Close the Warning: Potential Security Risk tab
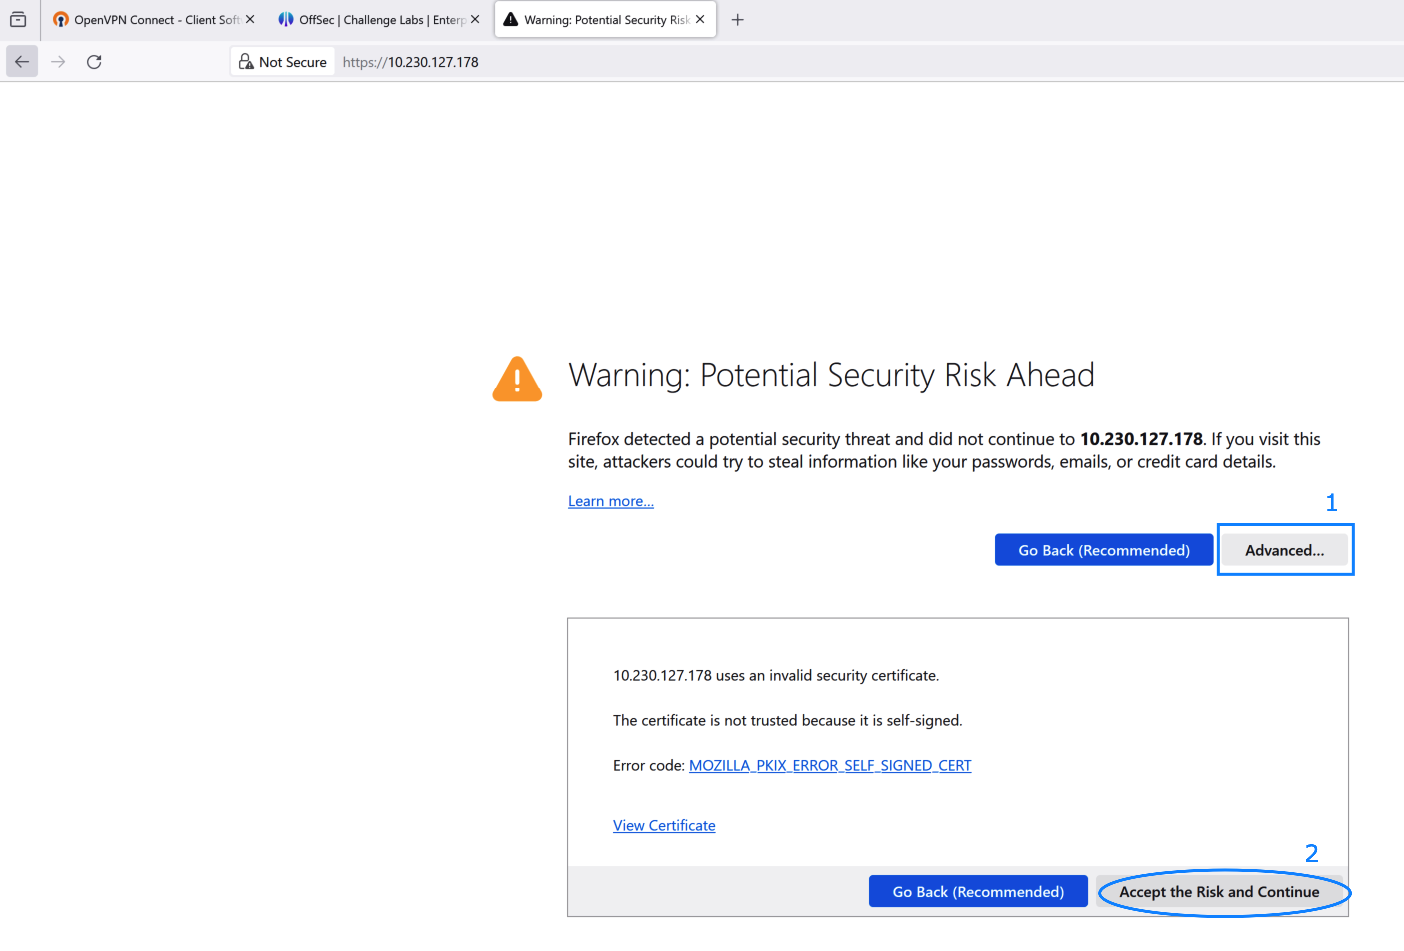Screen dimensions: 1404x951 tap(700, 19)
